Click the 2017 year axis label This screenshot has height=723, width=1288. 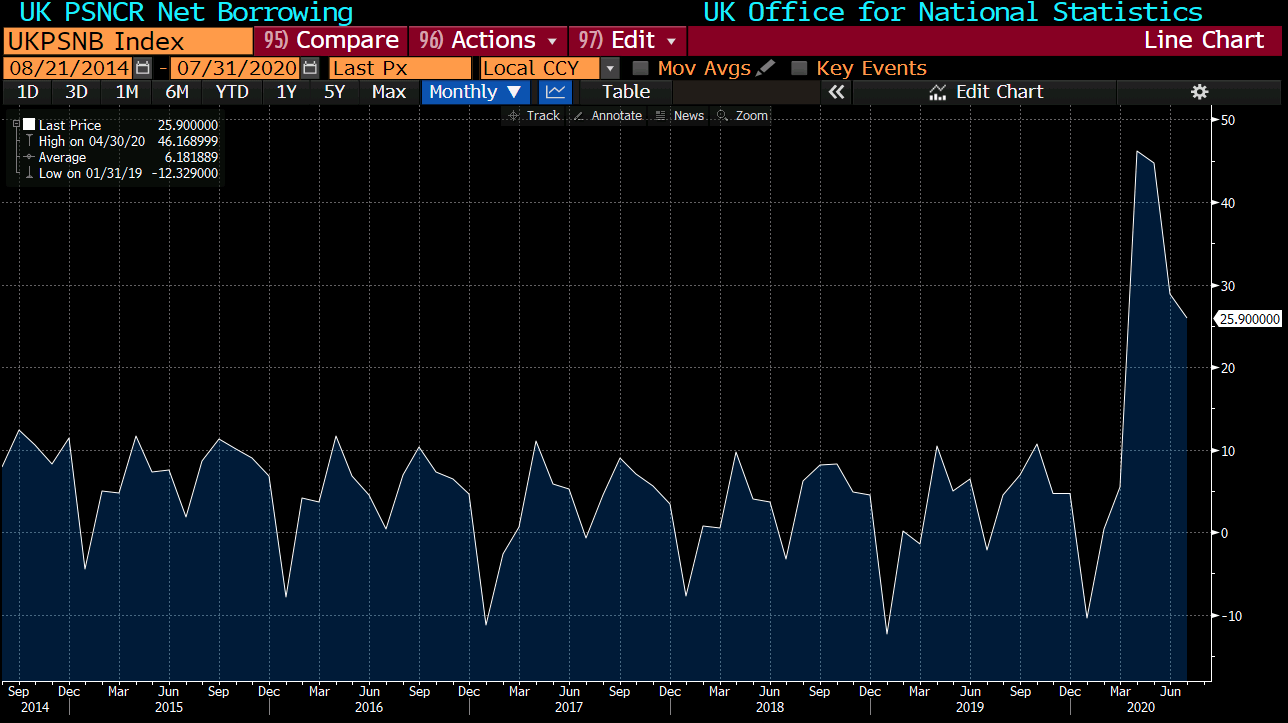point(567,707)
